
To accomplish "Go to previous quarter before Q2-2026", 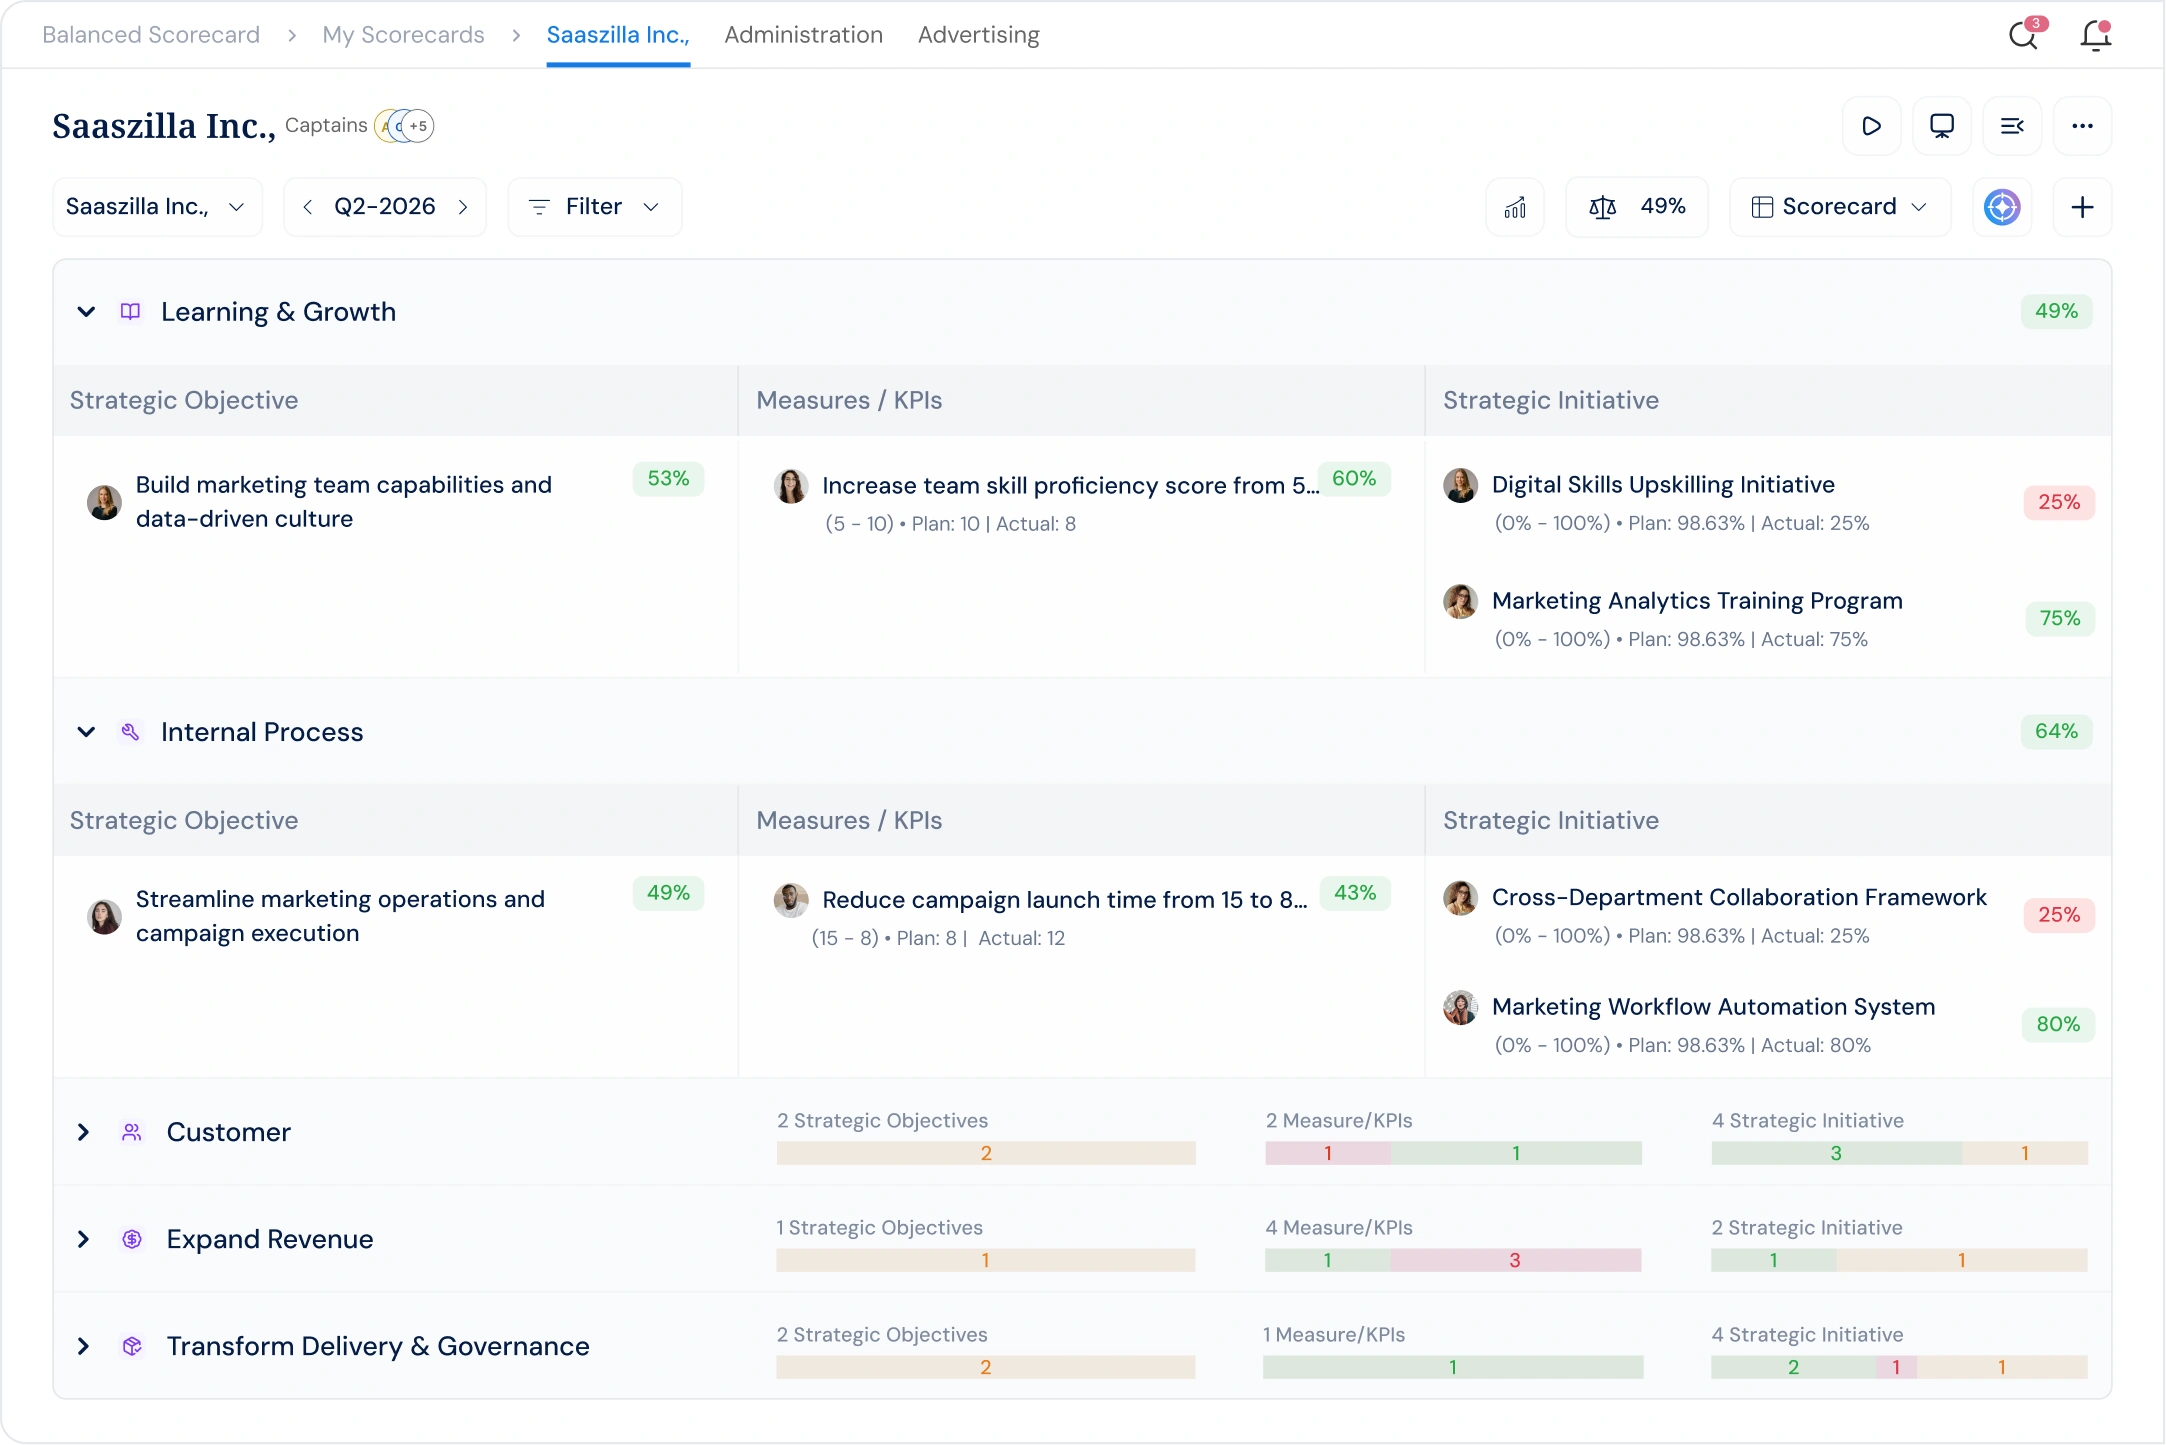I will click(308, 207).
